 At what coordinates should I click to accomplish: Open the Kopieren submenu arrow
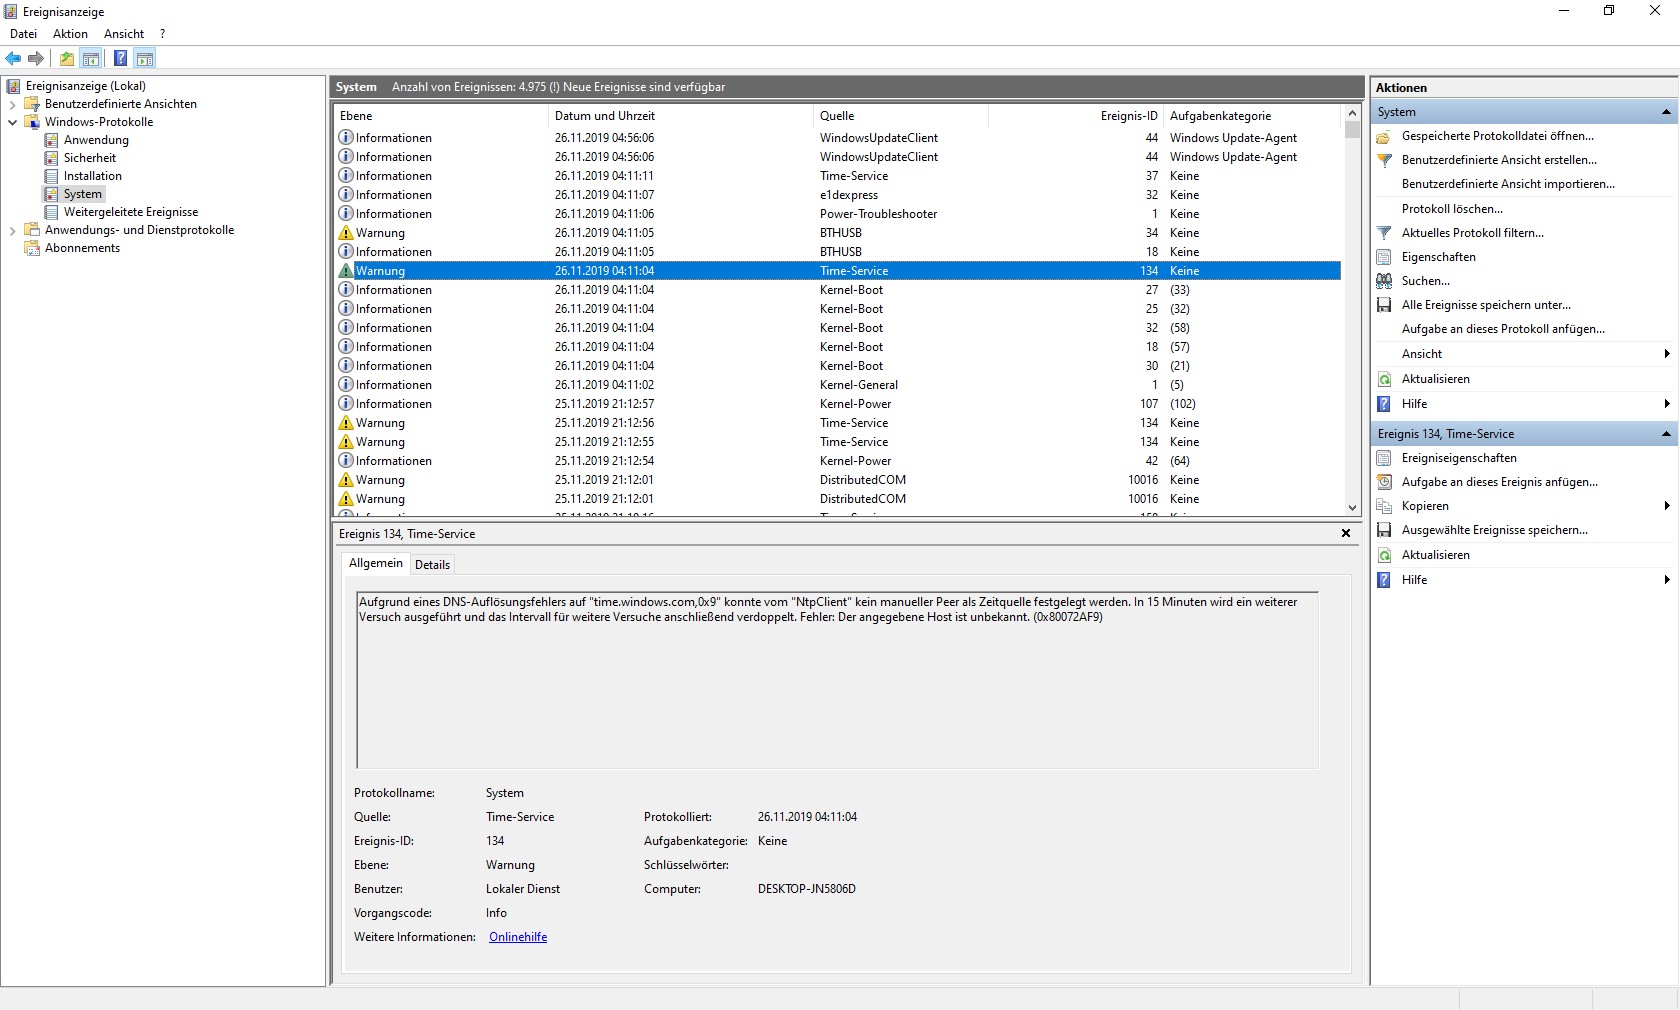[x=1667, y=506]
